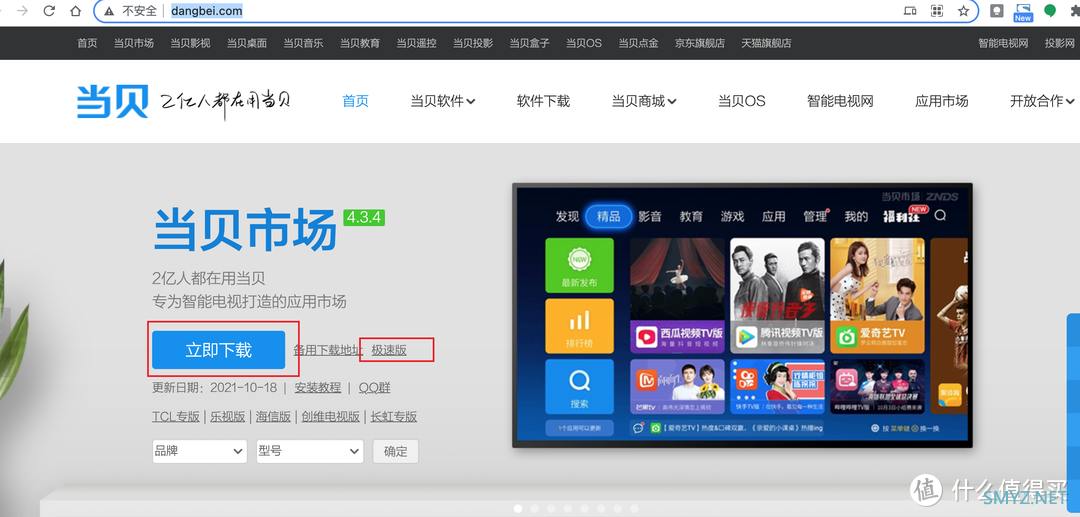This screenshot has width=1080, height=517.
Task: Open the 极速版 link
Action: click(389, 350)
